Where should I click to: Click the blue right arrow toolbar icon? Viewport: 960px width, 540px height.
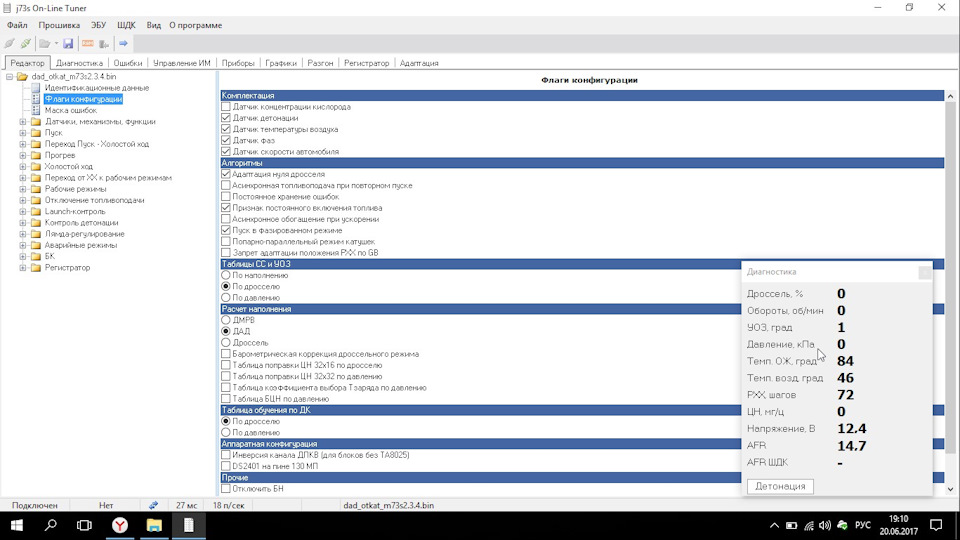(x=123, y=44)
